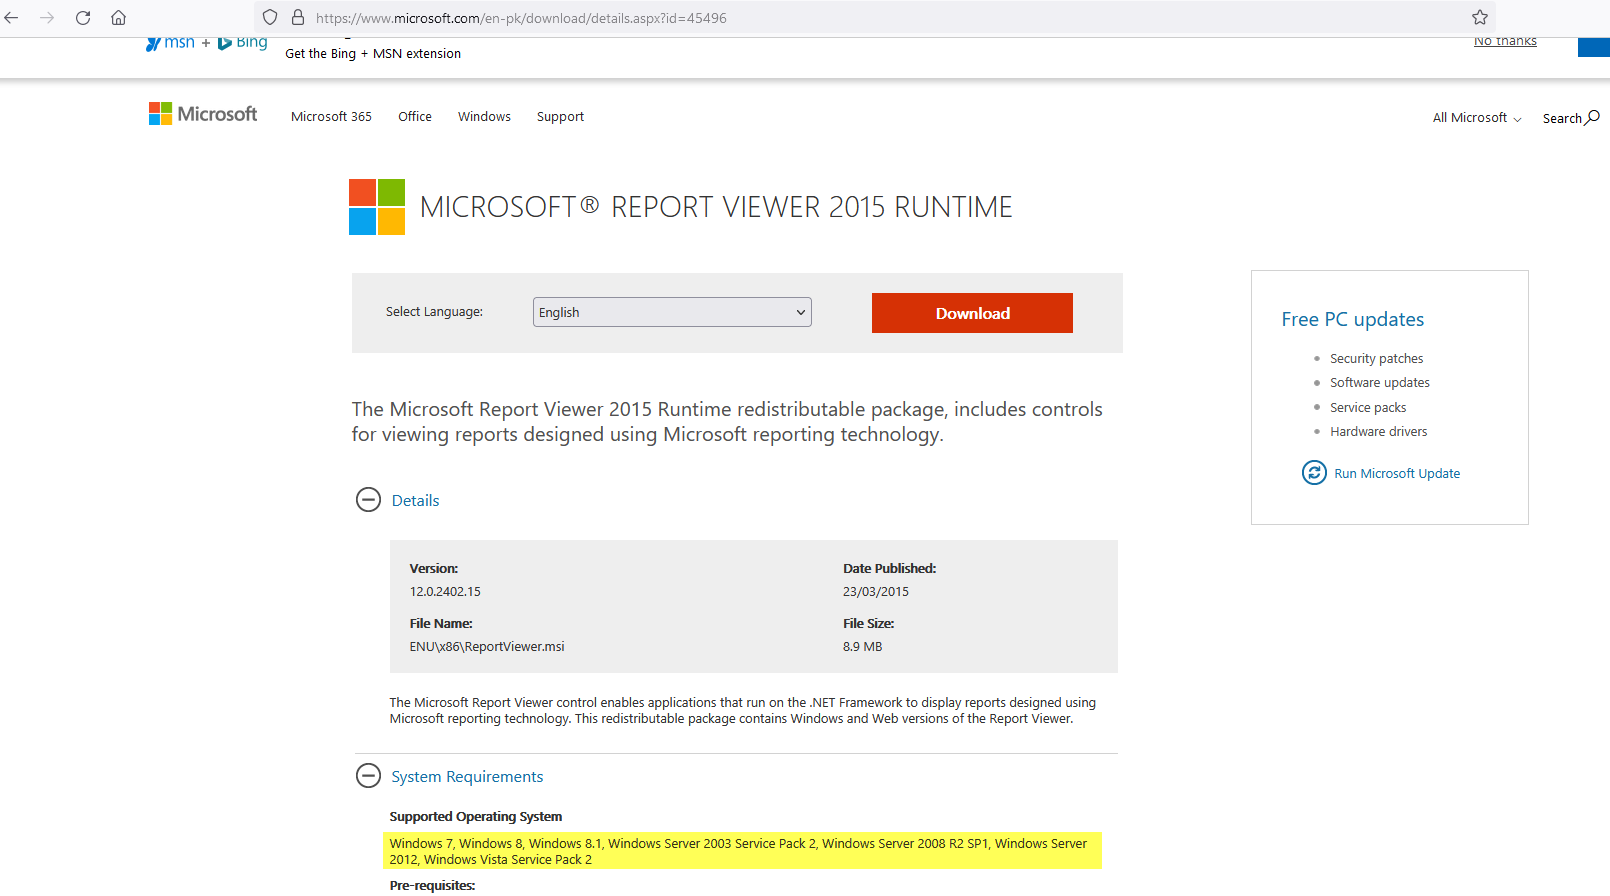Click the msn logo in banner

[x=171, y=43]
